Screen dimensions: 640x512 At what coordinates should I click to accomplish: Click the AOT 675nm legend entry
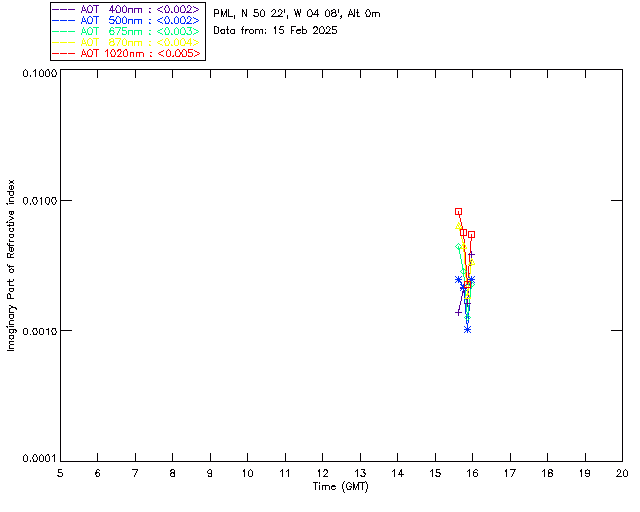pyautogui.click(x=126, y=31)
